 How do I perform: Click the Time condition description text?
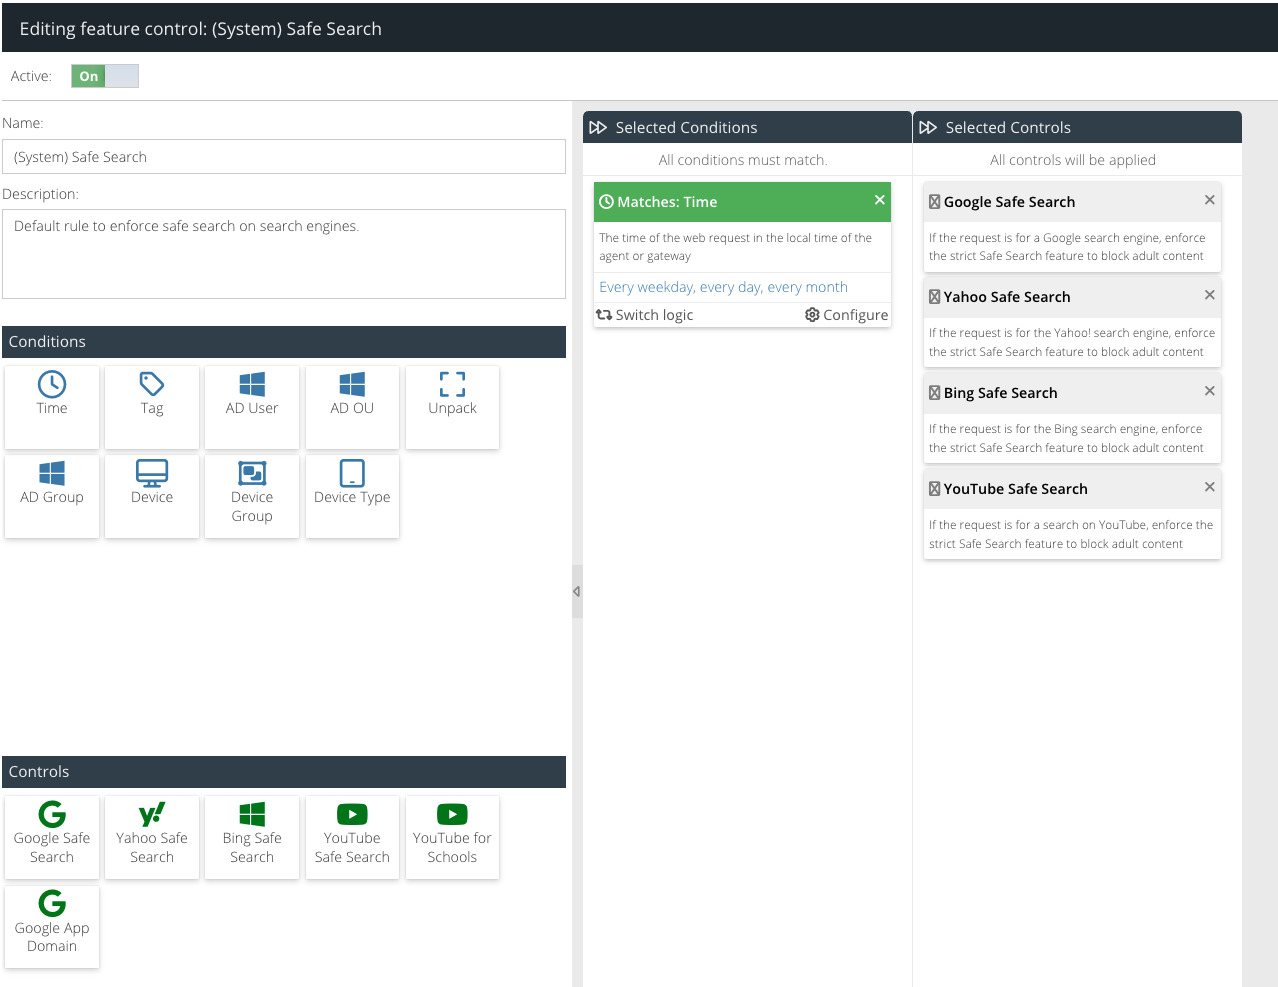(735, 247)
